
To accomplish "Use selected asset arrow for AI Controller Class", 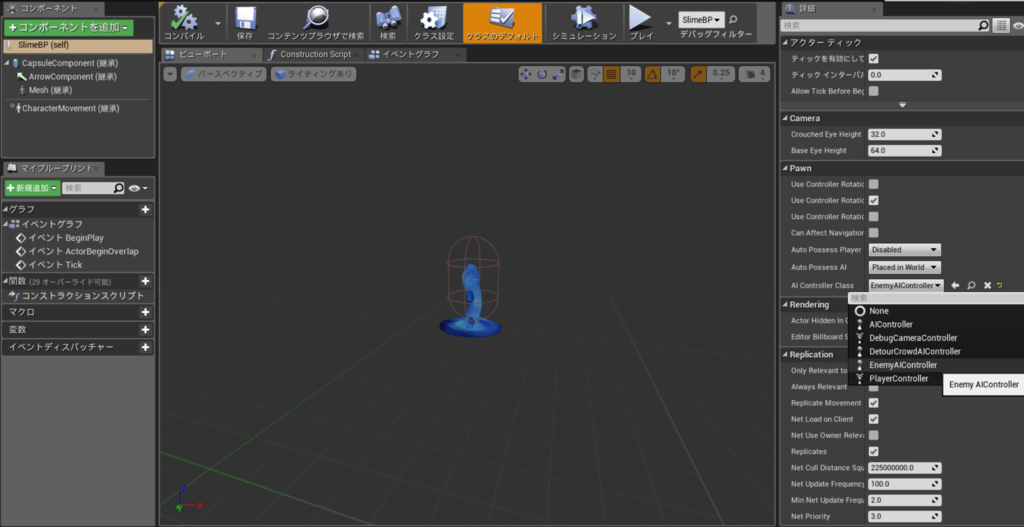I will click(x=955, y=285).
